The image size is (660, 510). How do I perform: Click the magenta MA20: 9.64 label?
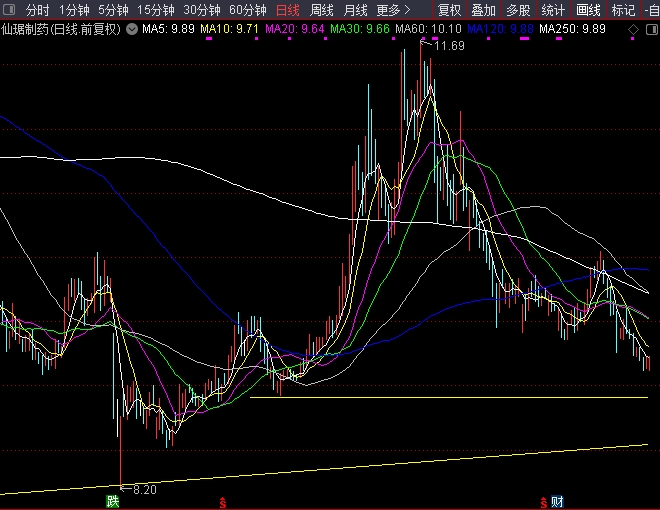coord(295,29)
